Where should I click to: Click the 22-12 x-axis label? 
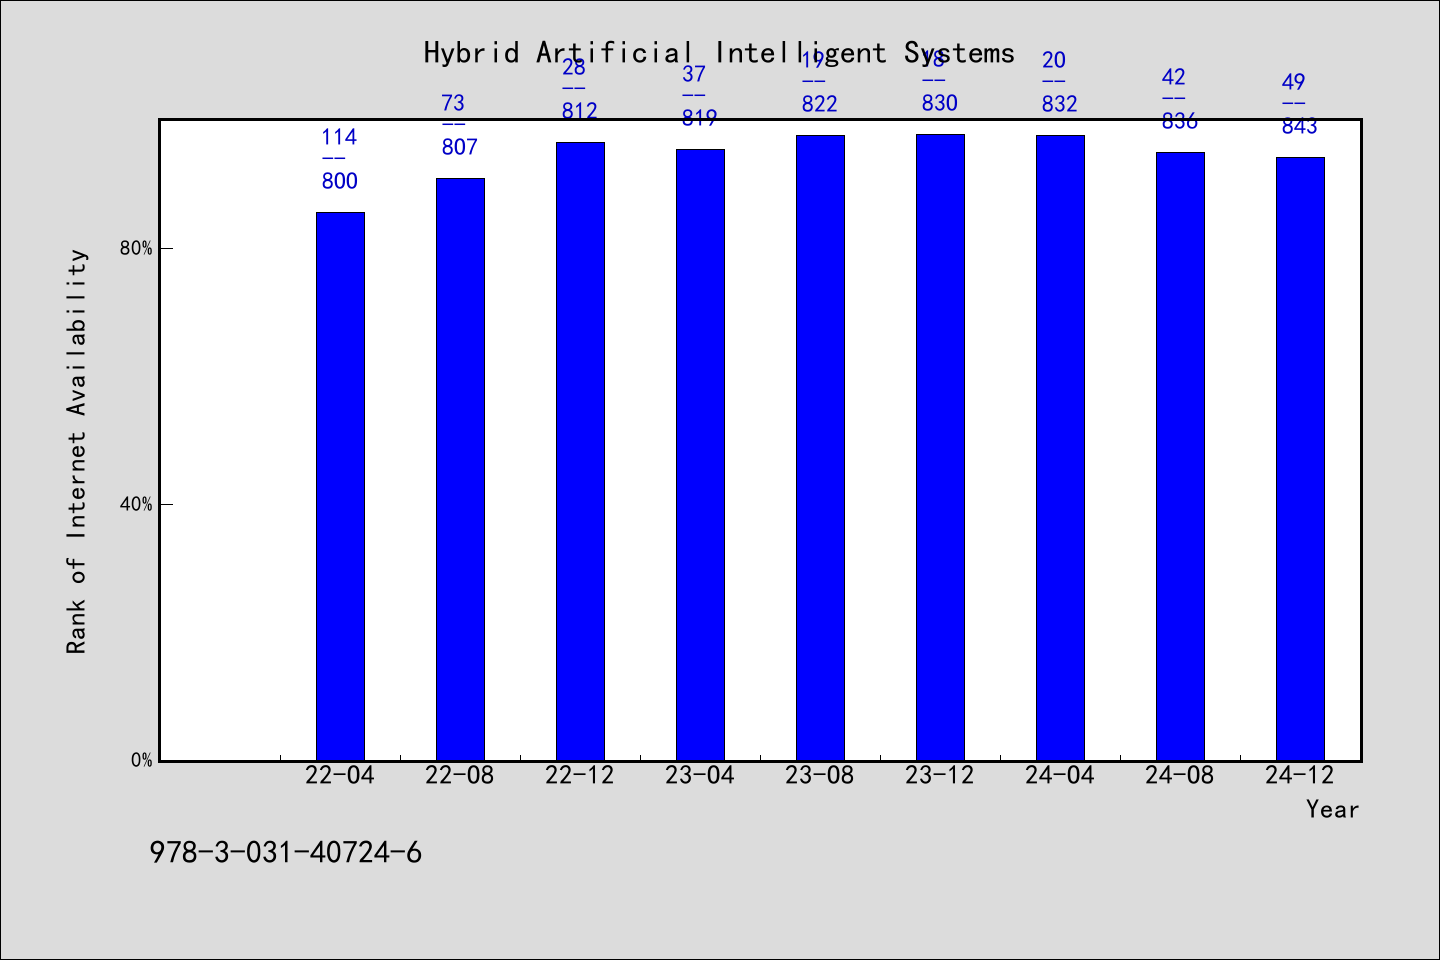[580, 775]
